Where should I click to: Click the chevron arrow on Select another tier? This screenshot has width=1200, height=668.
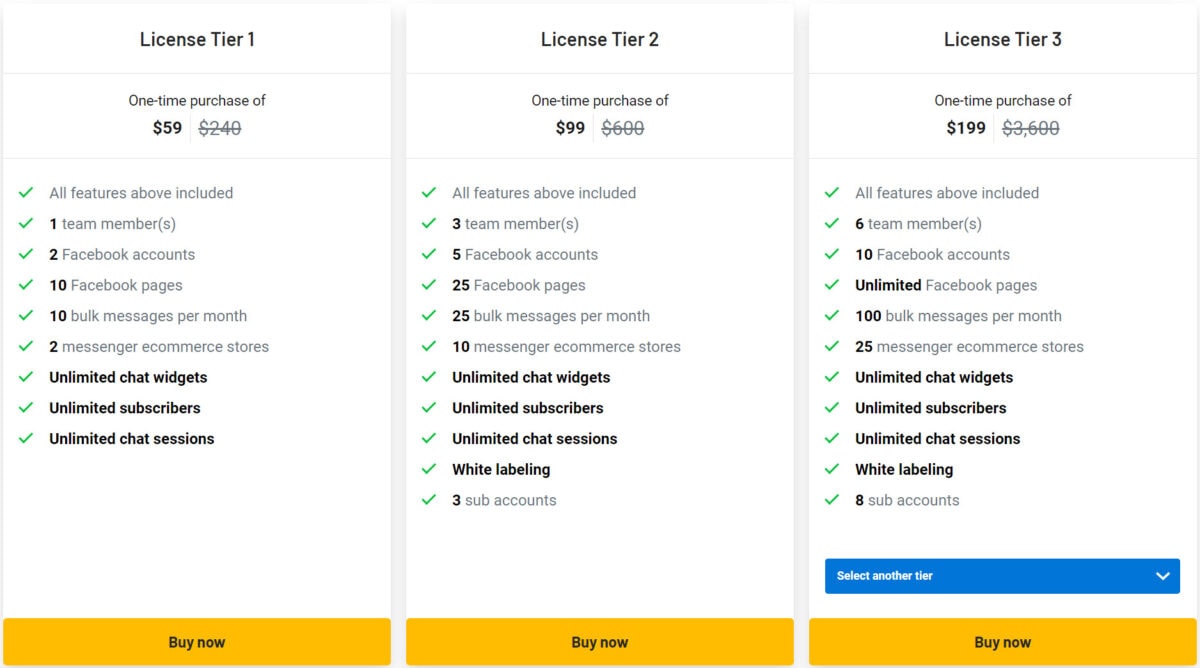1162,576
